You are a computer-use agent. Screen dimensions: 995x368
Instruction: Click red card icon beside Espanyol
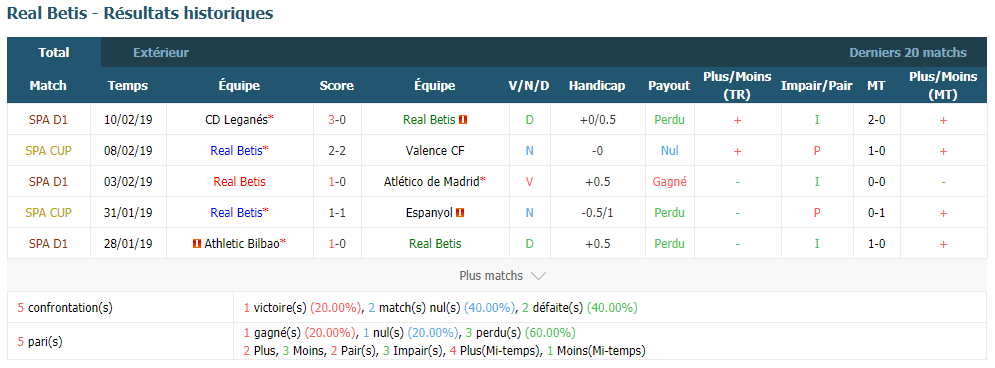[460, 213]
